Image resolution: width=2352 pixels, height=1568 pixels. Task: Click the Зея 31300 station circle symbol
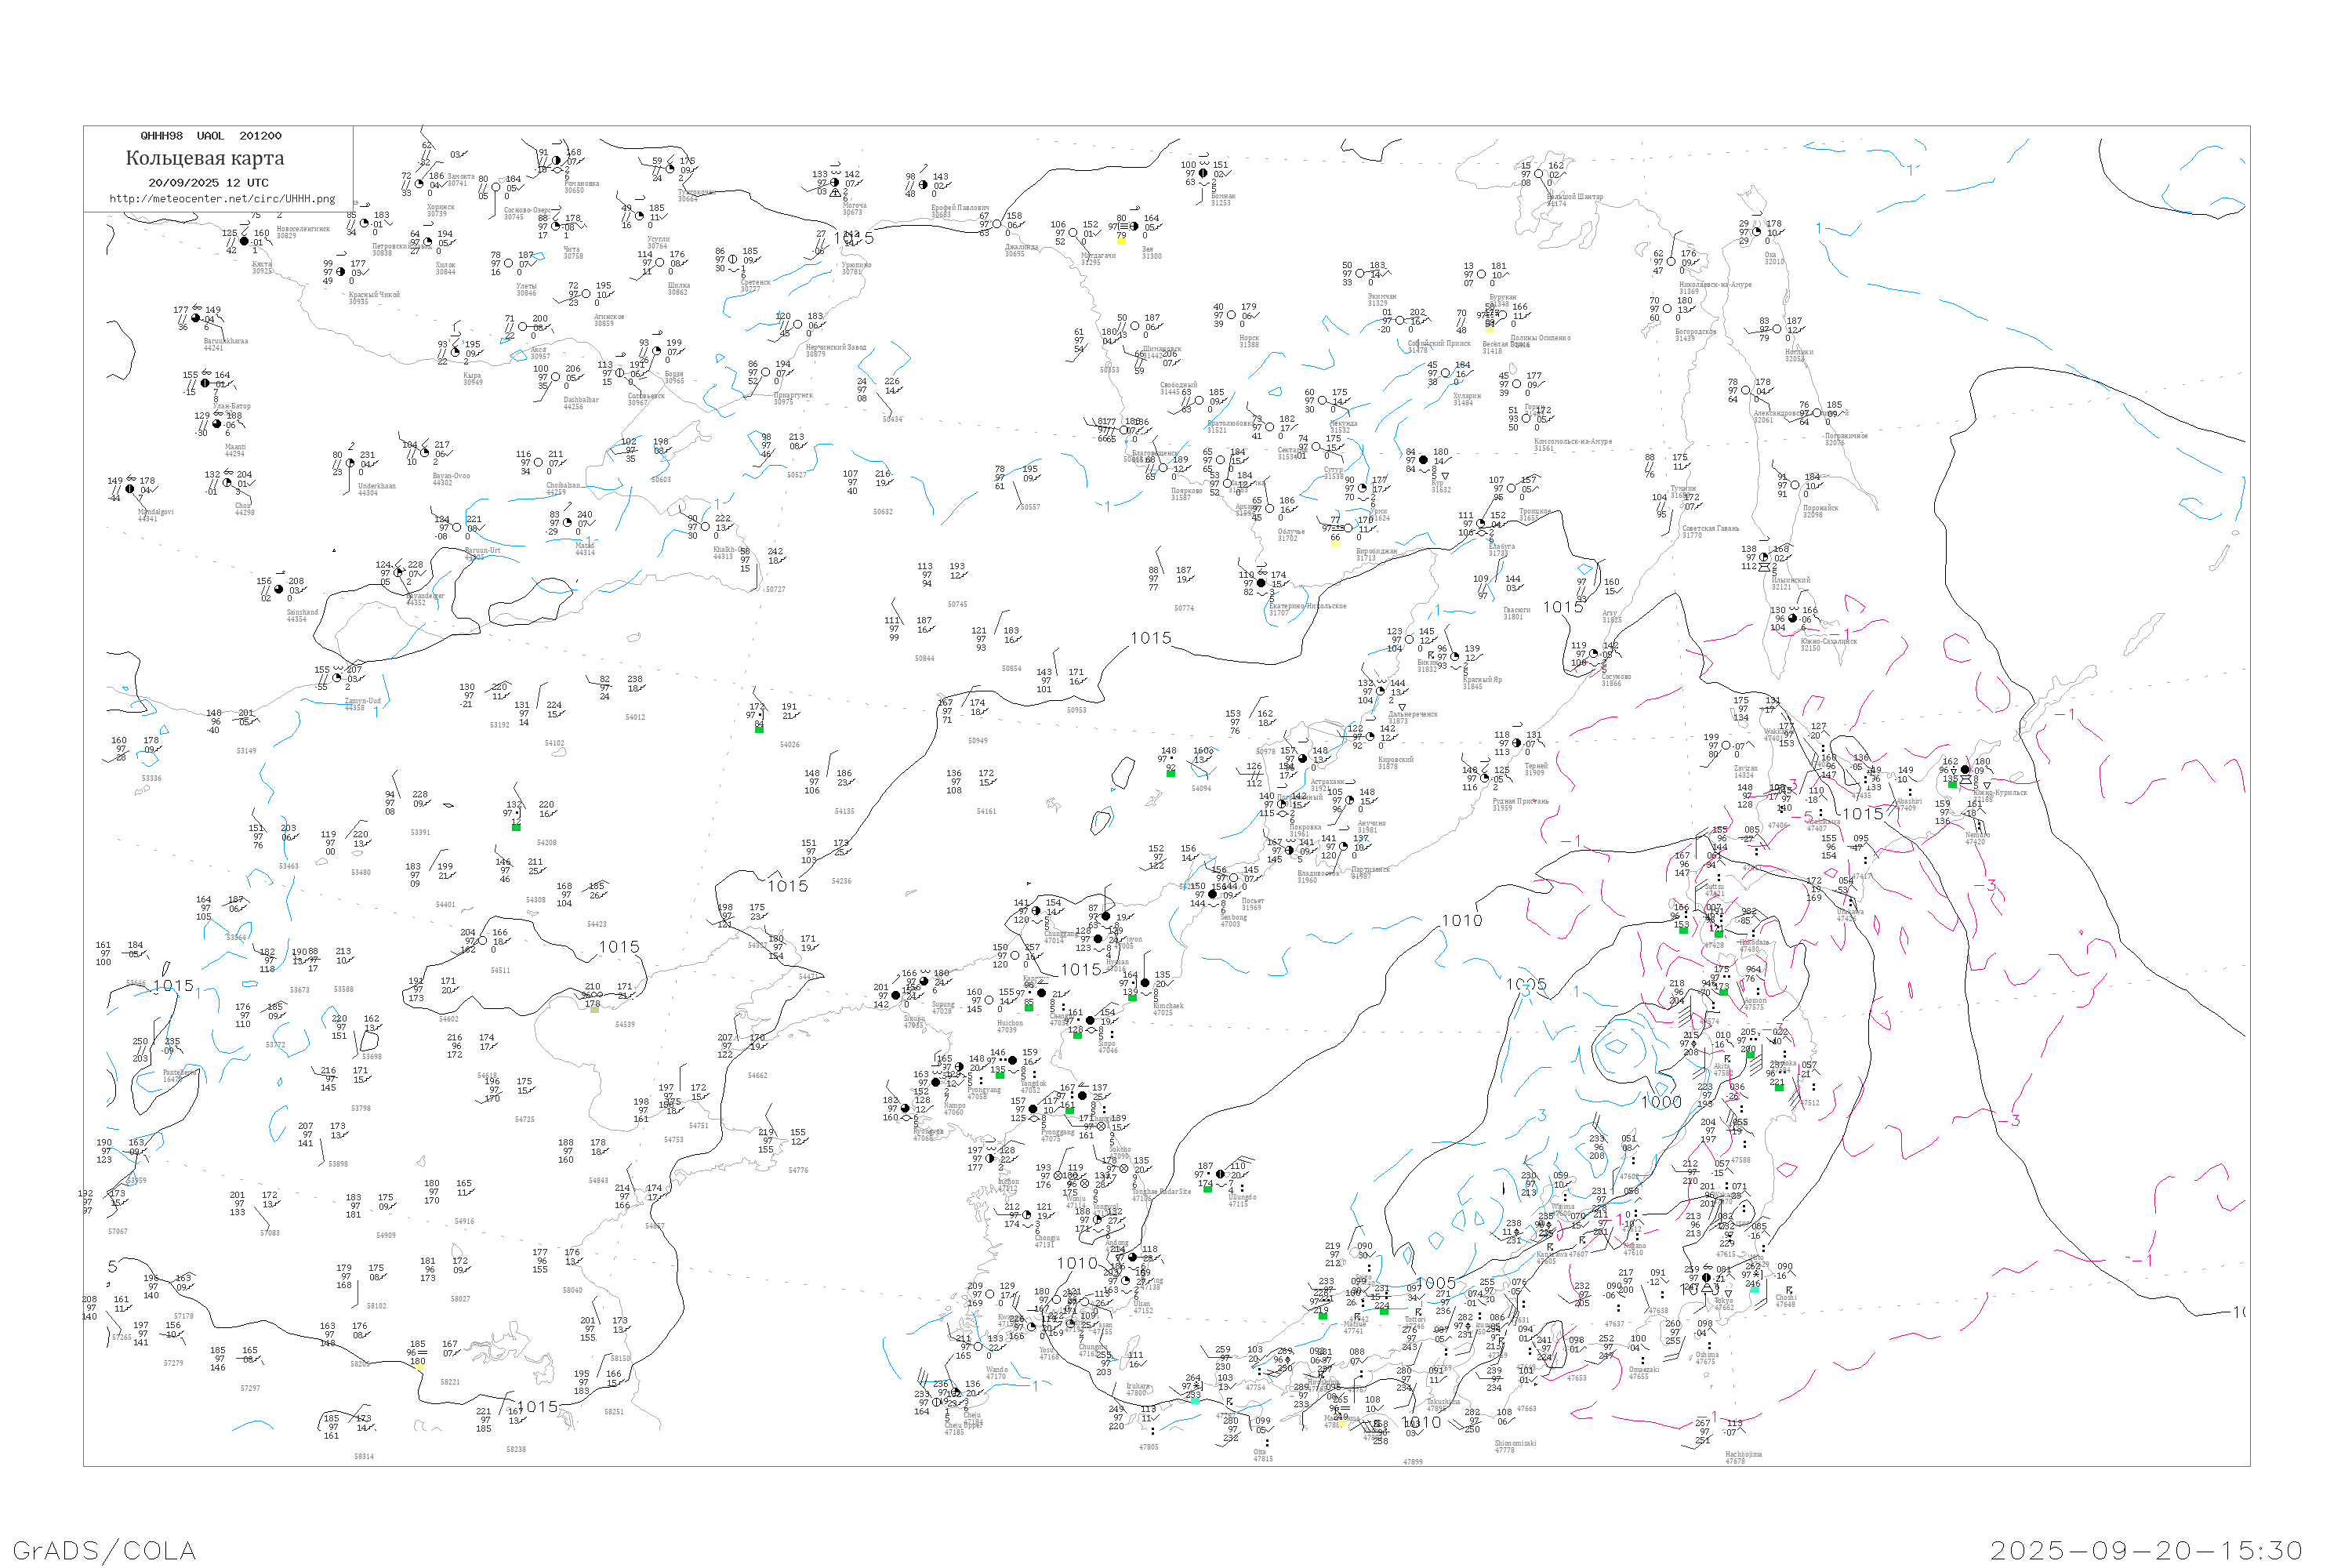[x=1134, y=227]
